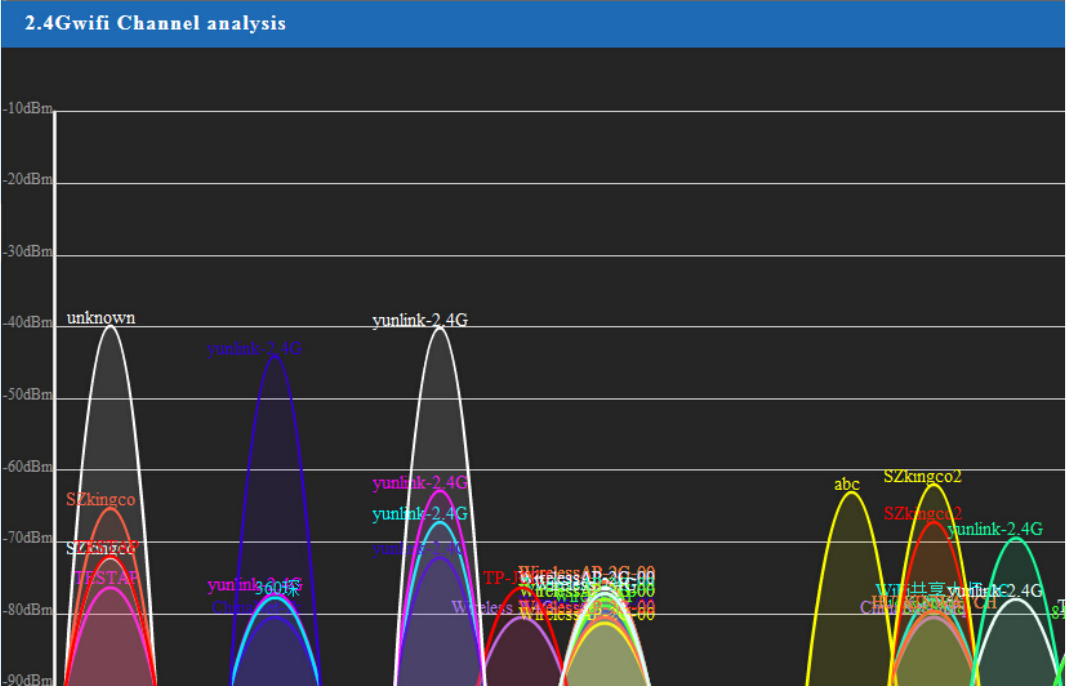Click the -20dBm axis label
Screen dimensions: 1066x686
click(x=27, y=179)
